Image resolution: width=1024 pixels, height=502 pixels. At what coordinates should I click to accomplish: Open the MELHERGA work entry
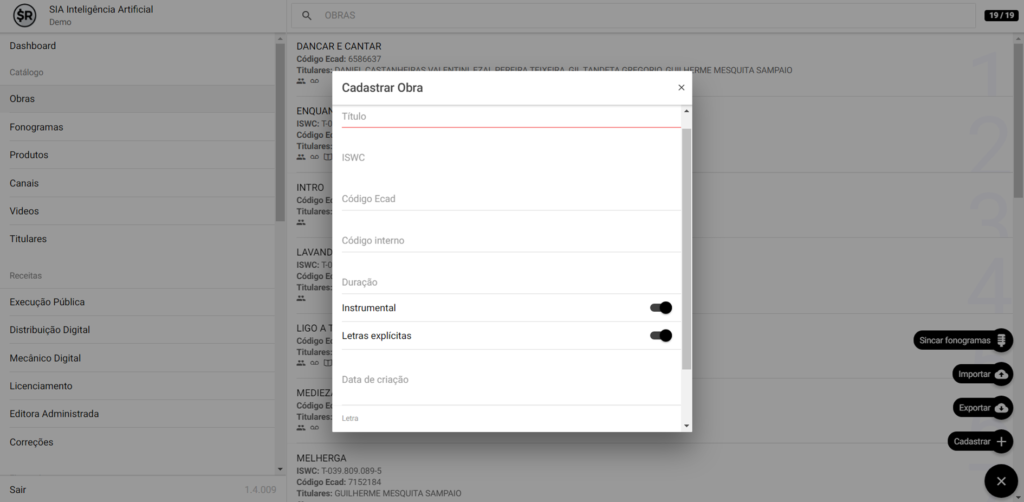point(321,458)
